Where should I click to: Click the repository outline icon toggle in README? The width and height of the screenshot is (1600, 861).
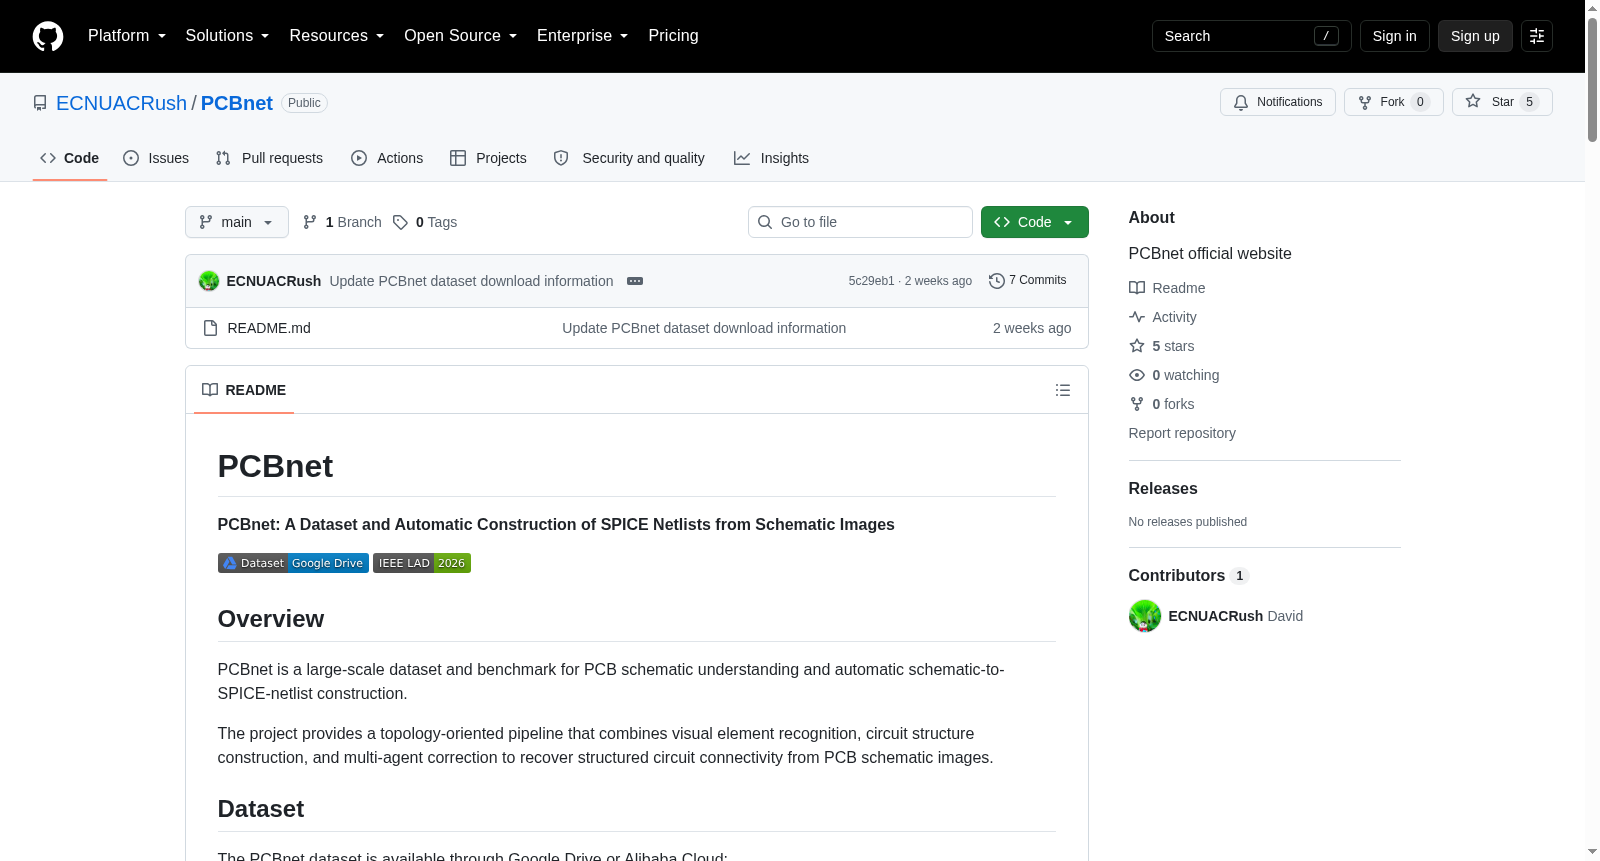1063,390
